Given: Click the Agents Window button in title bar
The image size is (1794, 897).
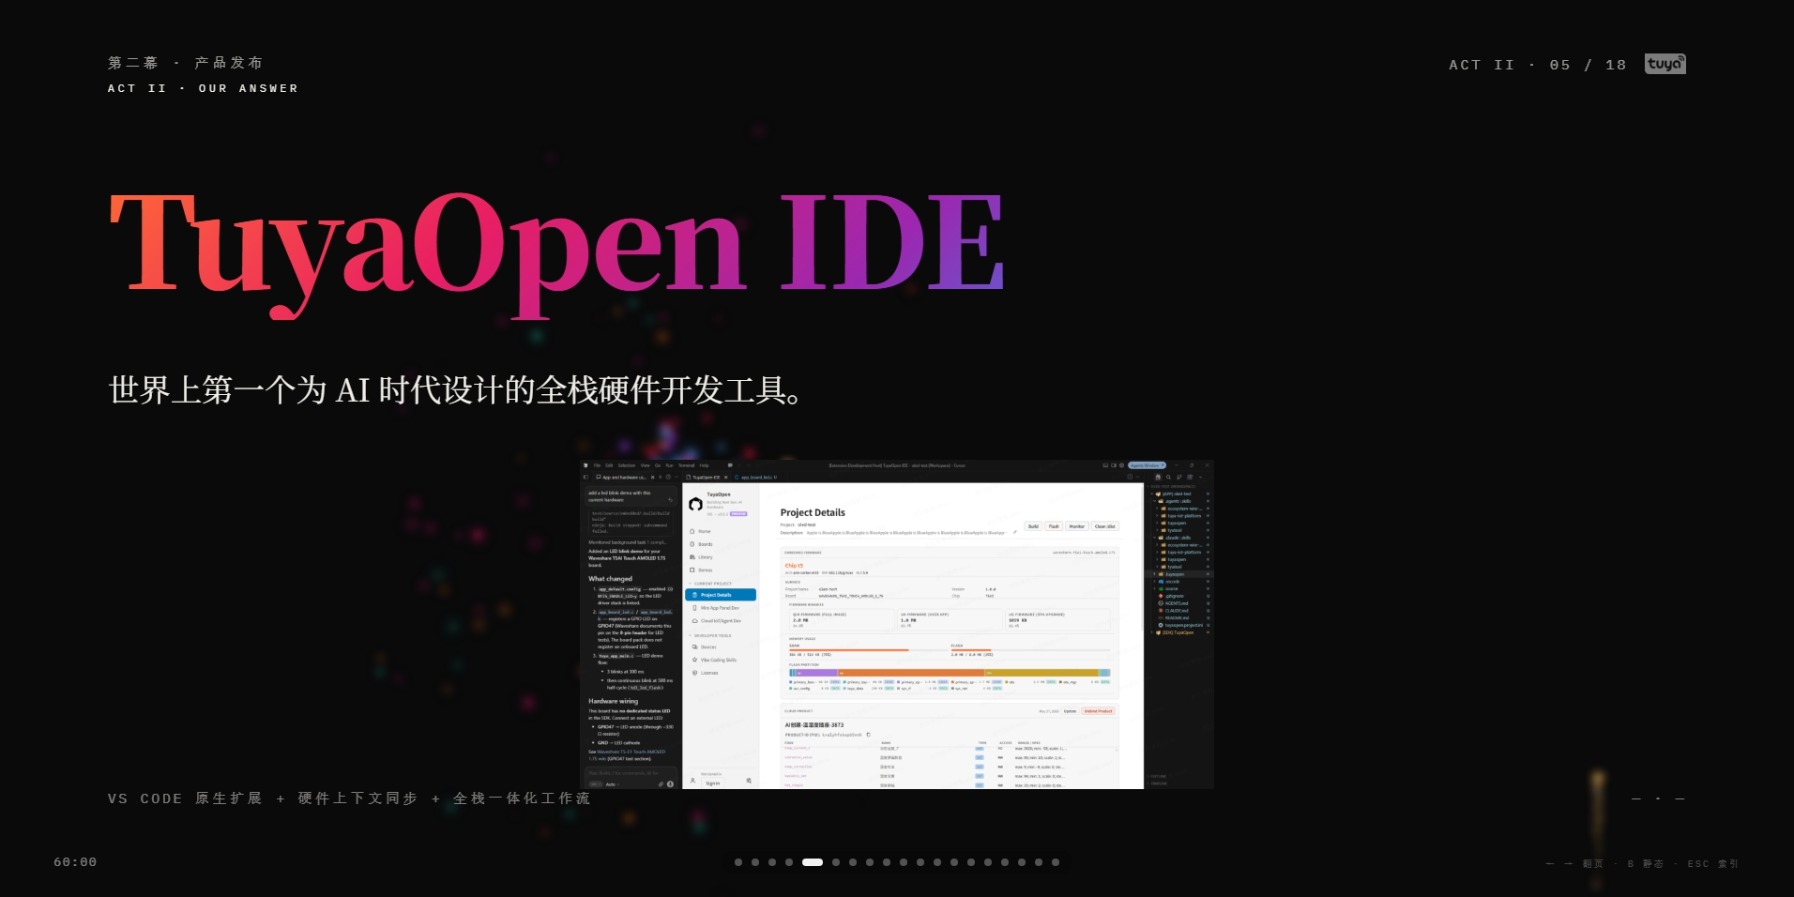Looking at the screenshot, I should (x=1146, y=465).
